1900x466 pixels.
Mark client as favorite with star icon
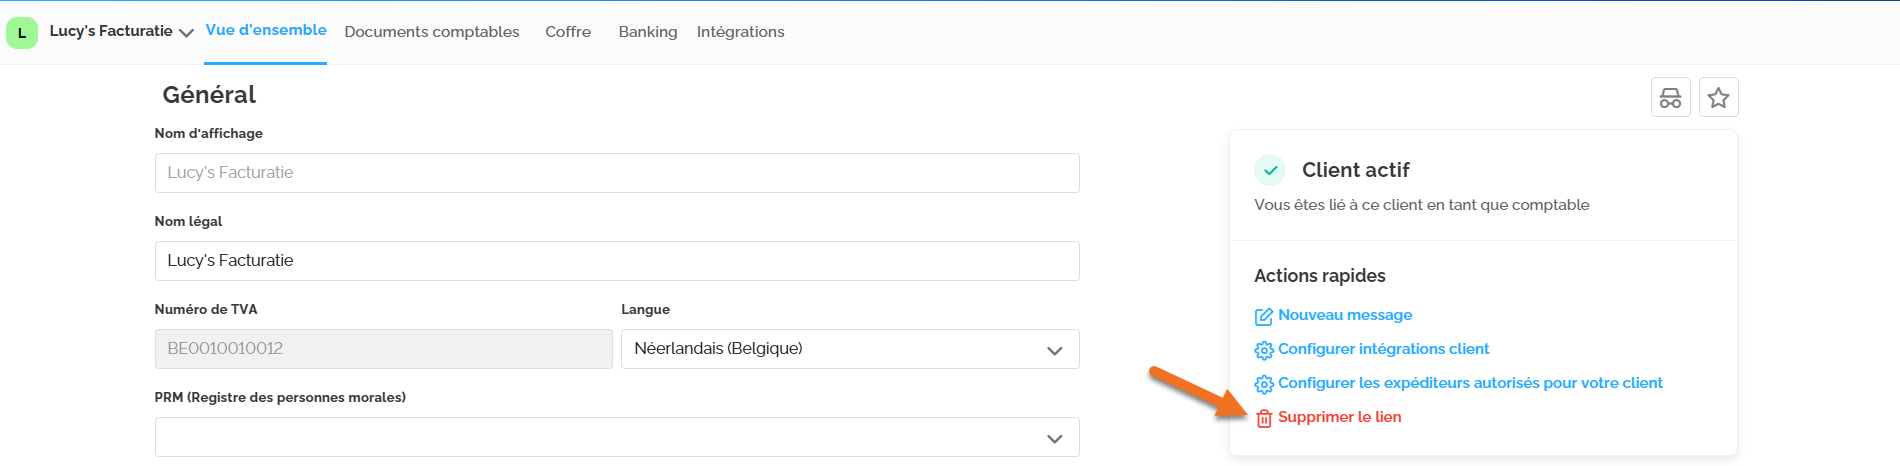[1718, 97]
